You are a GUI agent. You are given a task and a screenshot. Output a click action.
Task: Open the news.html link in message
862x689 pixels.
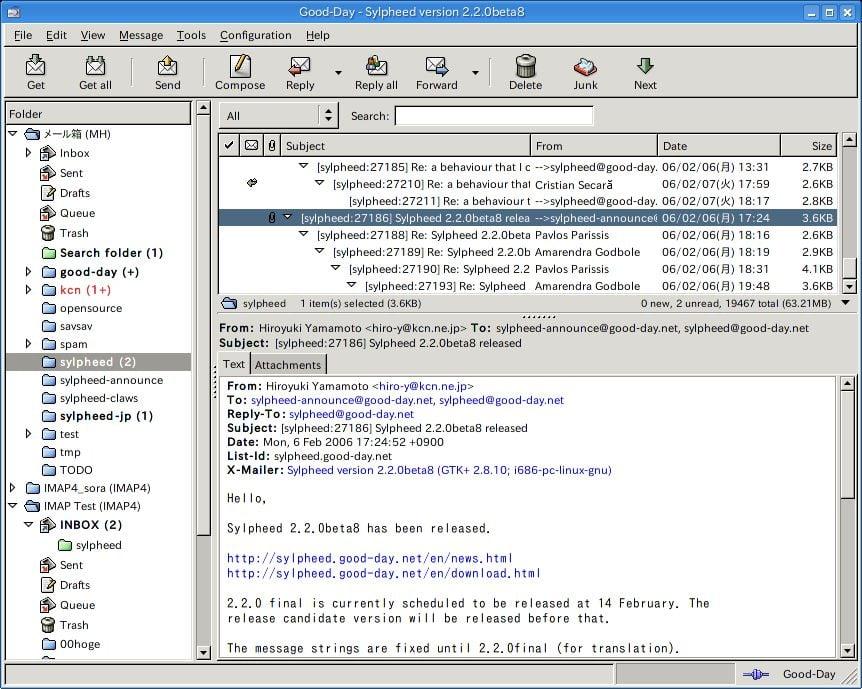click(369, 559)
